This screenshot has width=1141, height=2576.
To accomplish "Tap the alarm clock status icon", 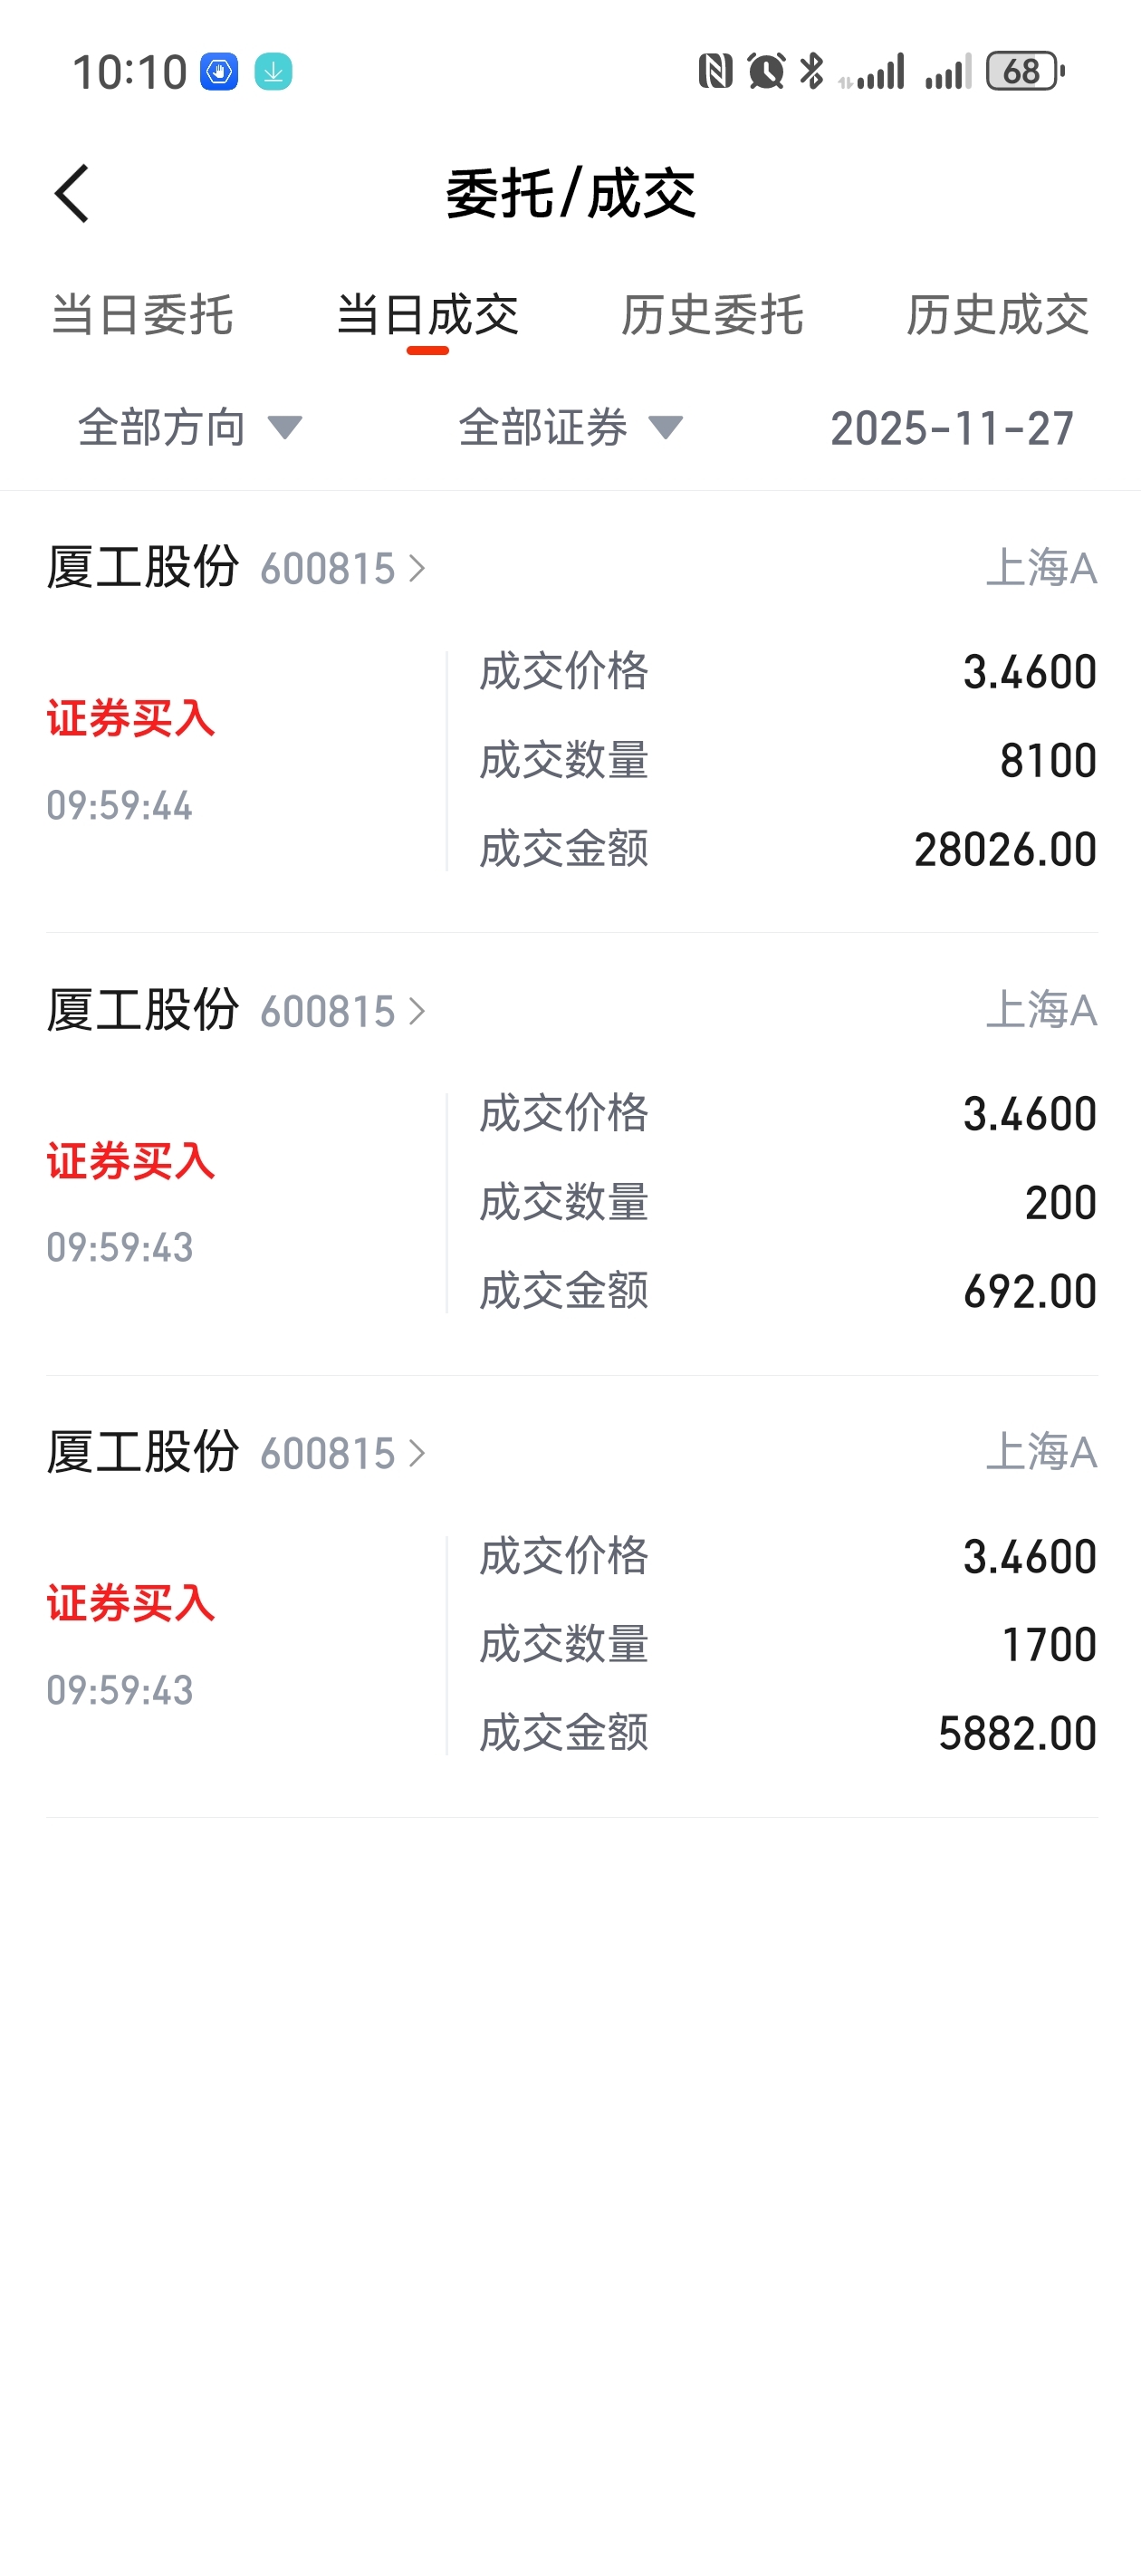I will 766,71.
